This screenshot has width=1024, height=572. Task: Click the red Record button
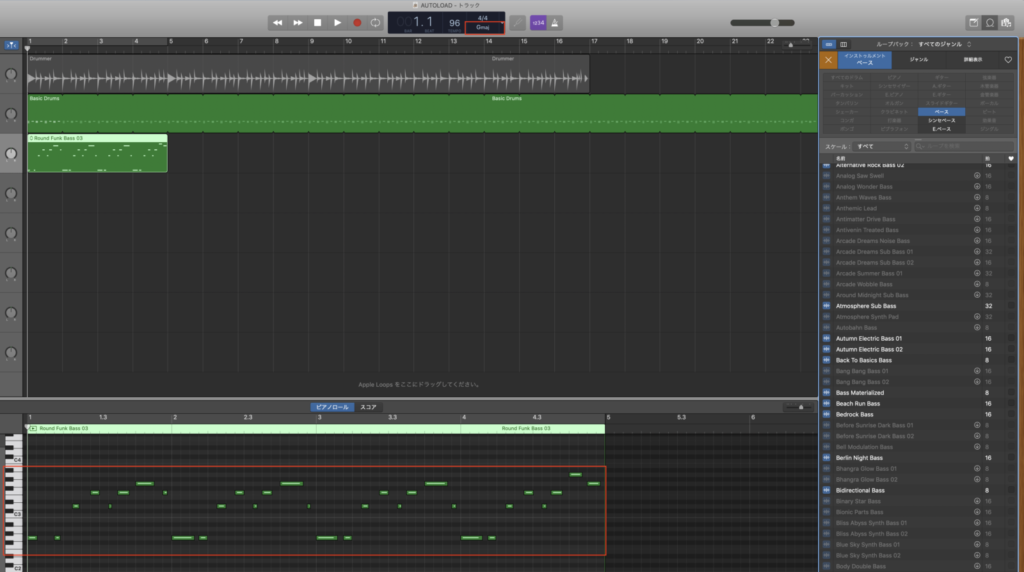[357, 22]
